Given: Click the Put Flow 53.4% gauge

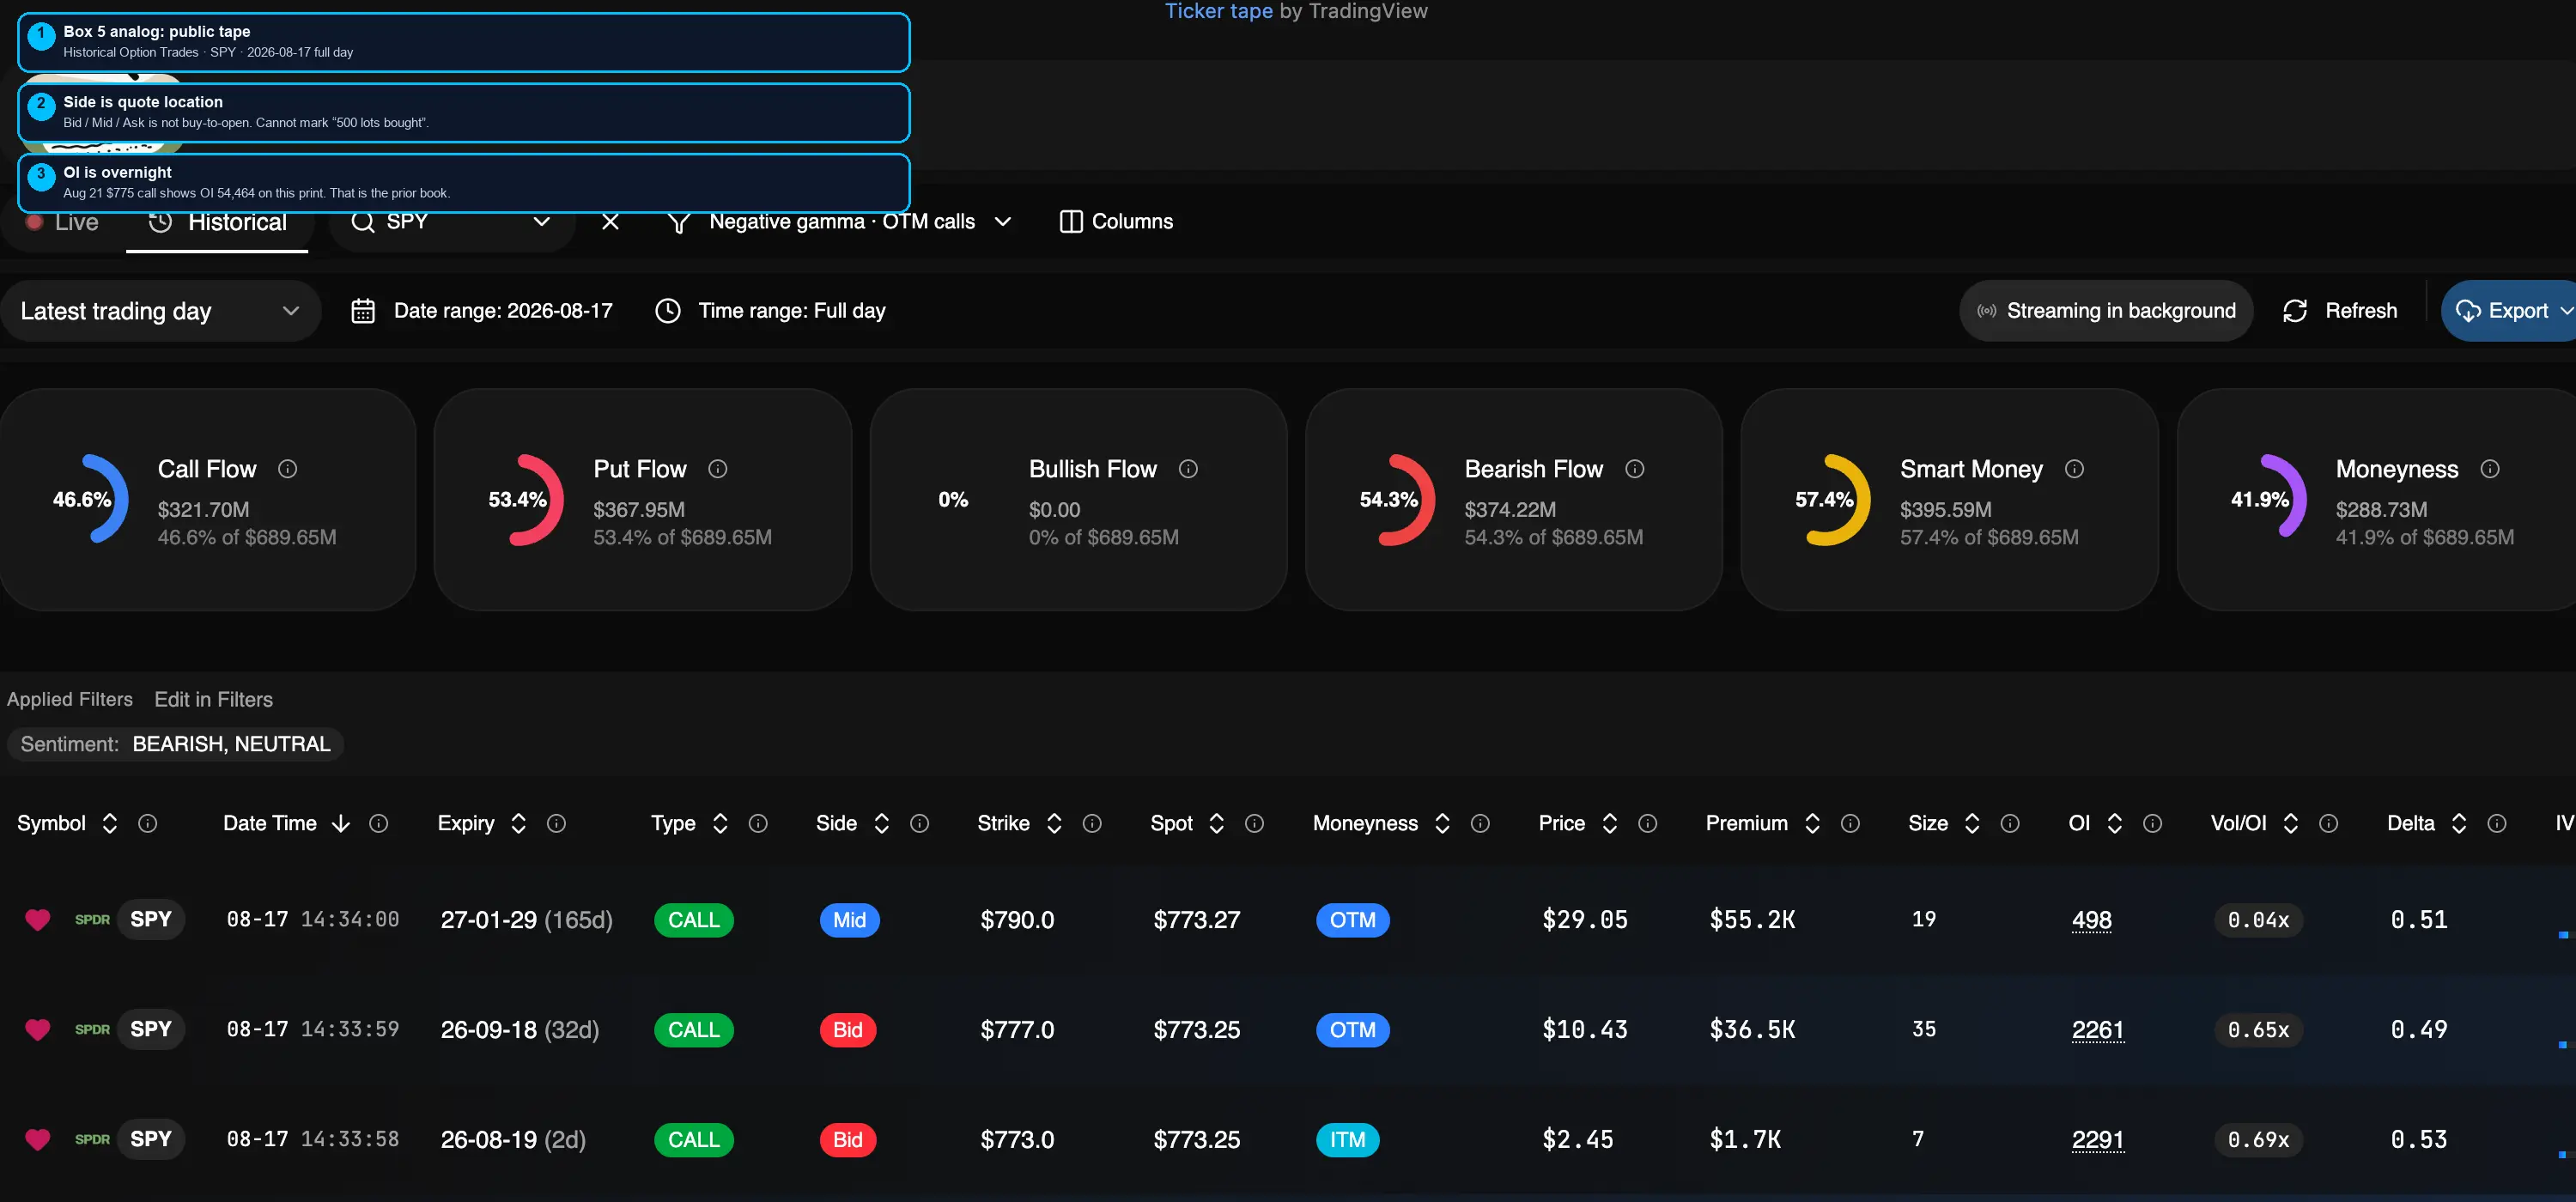Looking at the screenshot, I should click(x=526, y=499).
